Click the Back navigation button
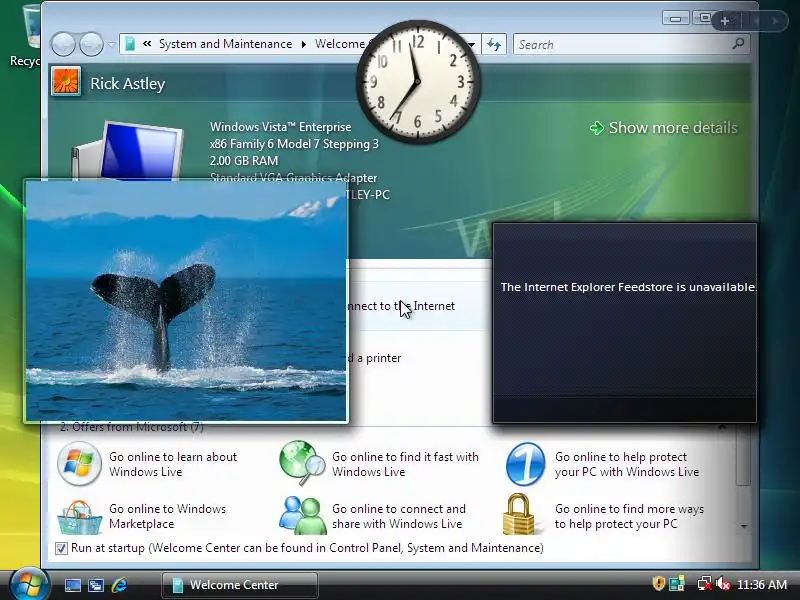Screen dimensions: 800x600 tap(63, 44)
